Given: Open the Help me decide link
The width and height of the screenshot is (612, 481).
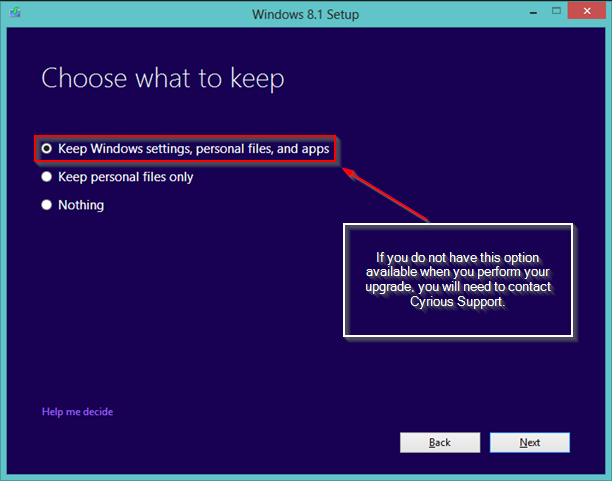Looking at the screenshot, I should pyautogui.click(x=77, y=412).
